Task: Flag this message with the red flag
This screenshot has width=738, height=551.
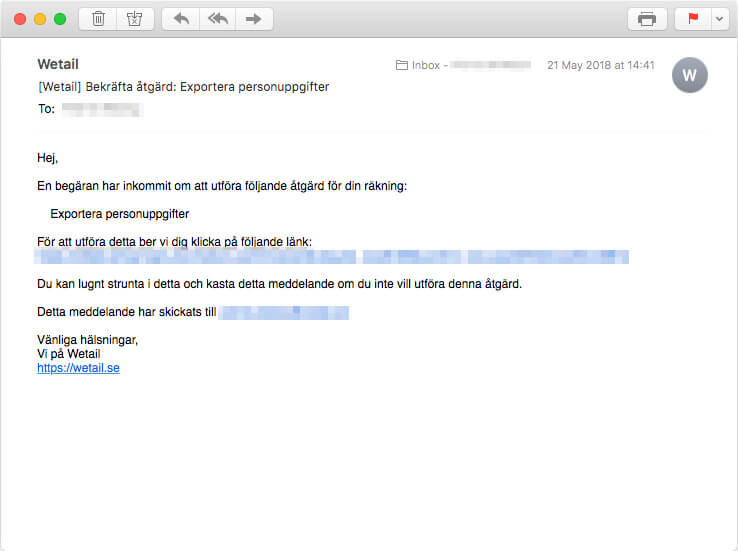Action: (693, 19)
